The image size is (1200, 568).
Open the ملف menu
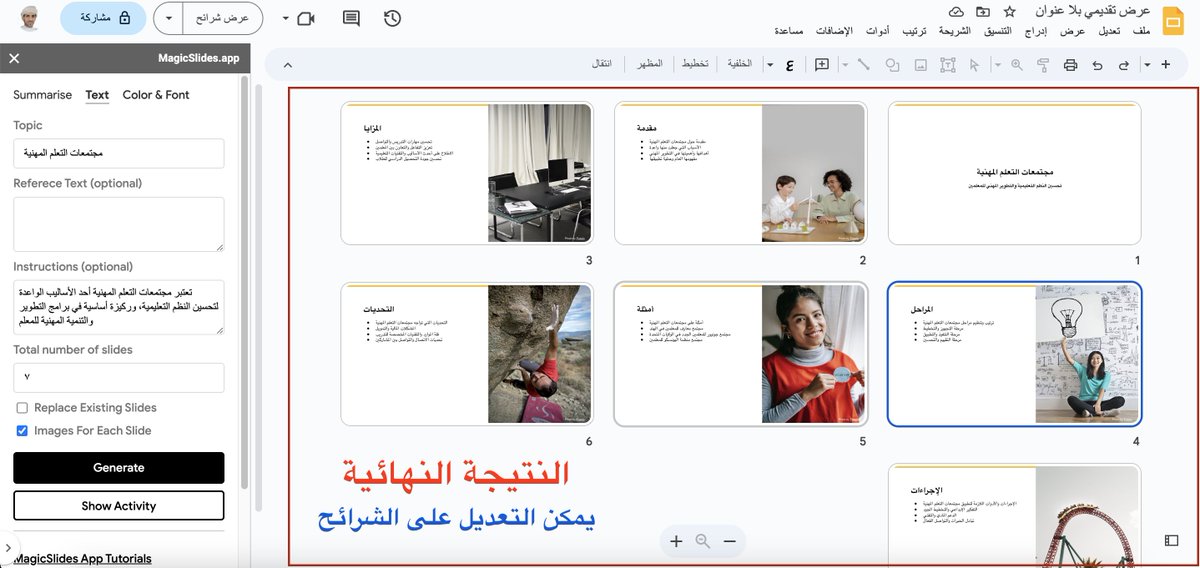pyautogui.click(x=1142, y=31)
